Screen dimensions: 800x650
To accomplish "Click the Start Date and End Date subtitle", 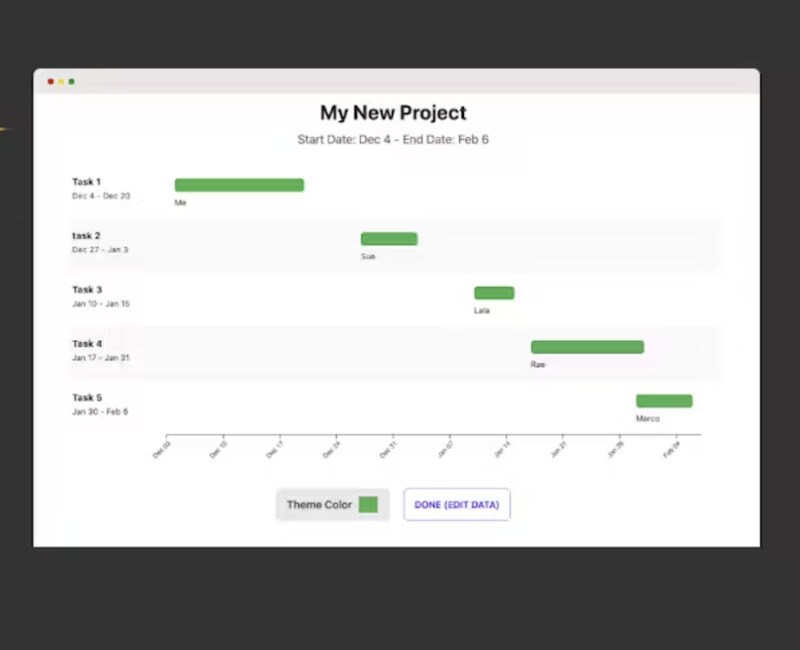I will [x=393, y=140].
